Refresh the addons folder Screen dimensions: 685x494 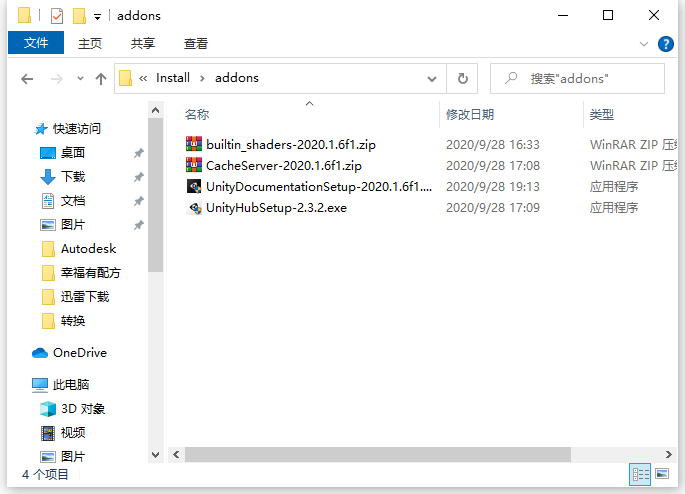(x=462, y=79)
